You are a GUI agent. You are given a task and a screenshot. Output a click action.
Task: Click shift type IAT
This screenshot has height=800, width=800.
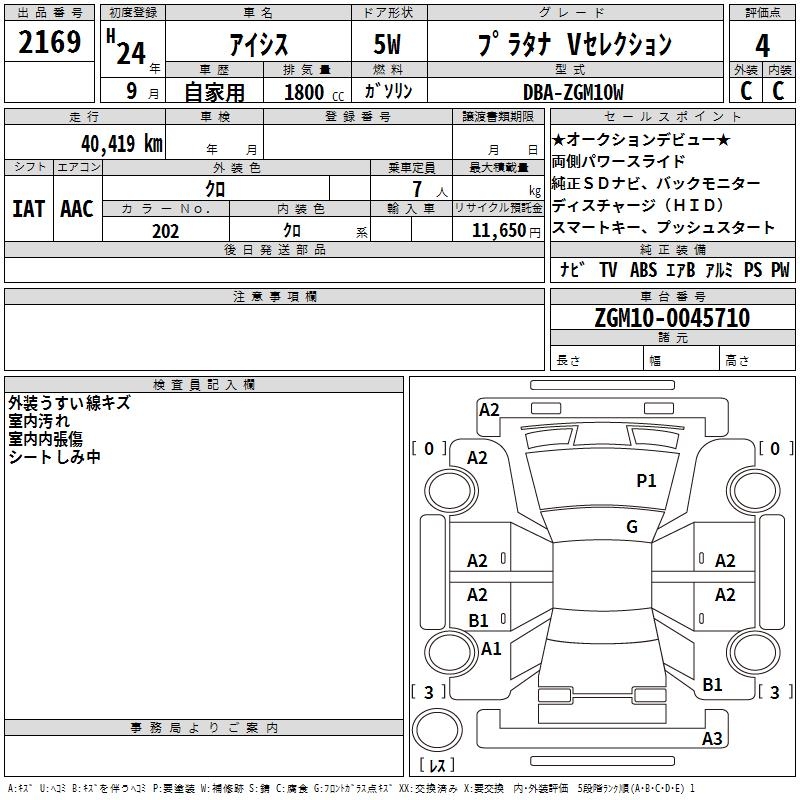[x=28, y=209]
